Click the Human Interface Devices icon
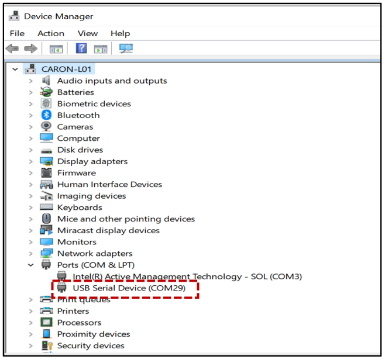The image size is (385, 360). pos(46,184)
